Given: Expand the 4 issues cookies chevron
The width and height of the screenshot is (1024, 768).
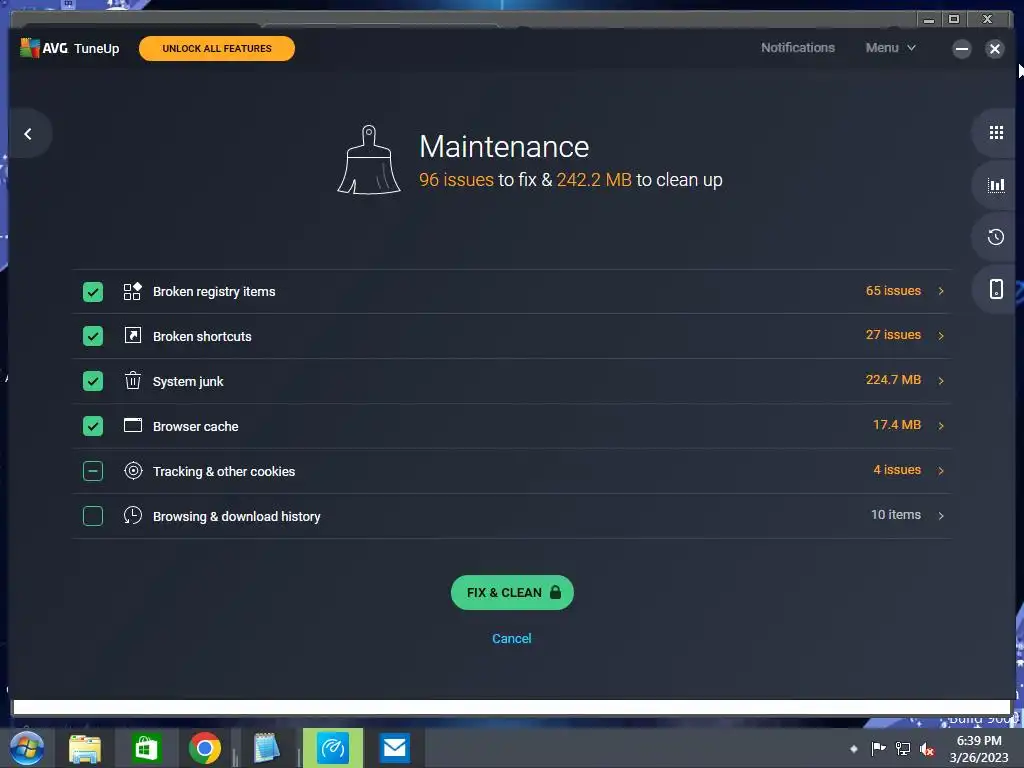Looking at the screenshot, I should point(941,471).
